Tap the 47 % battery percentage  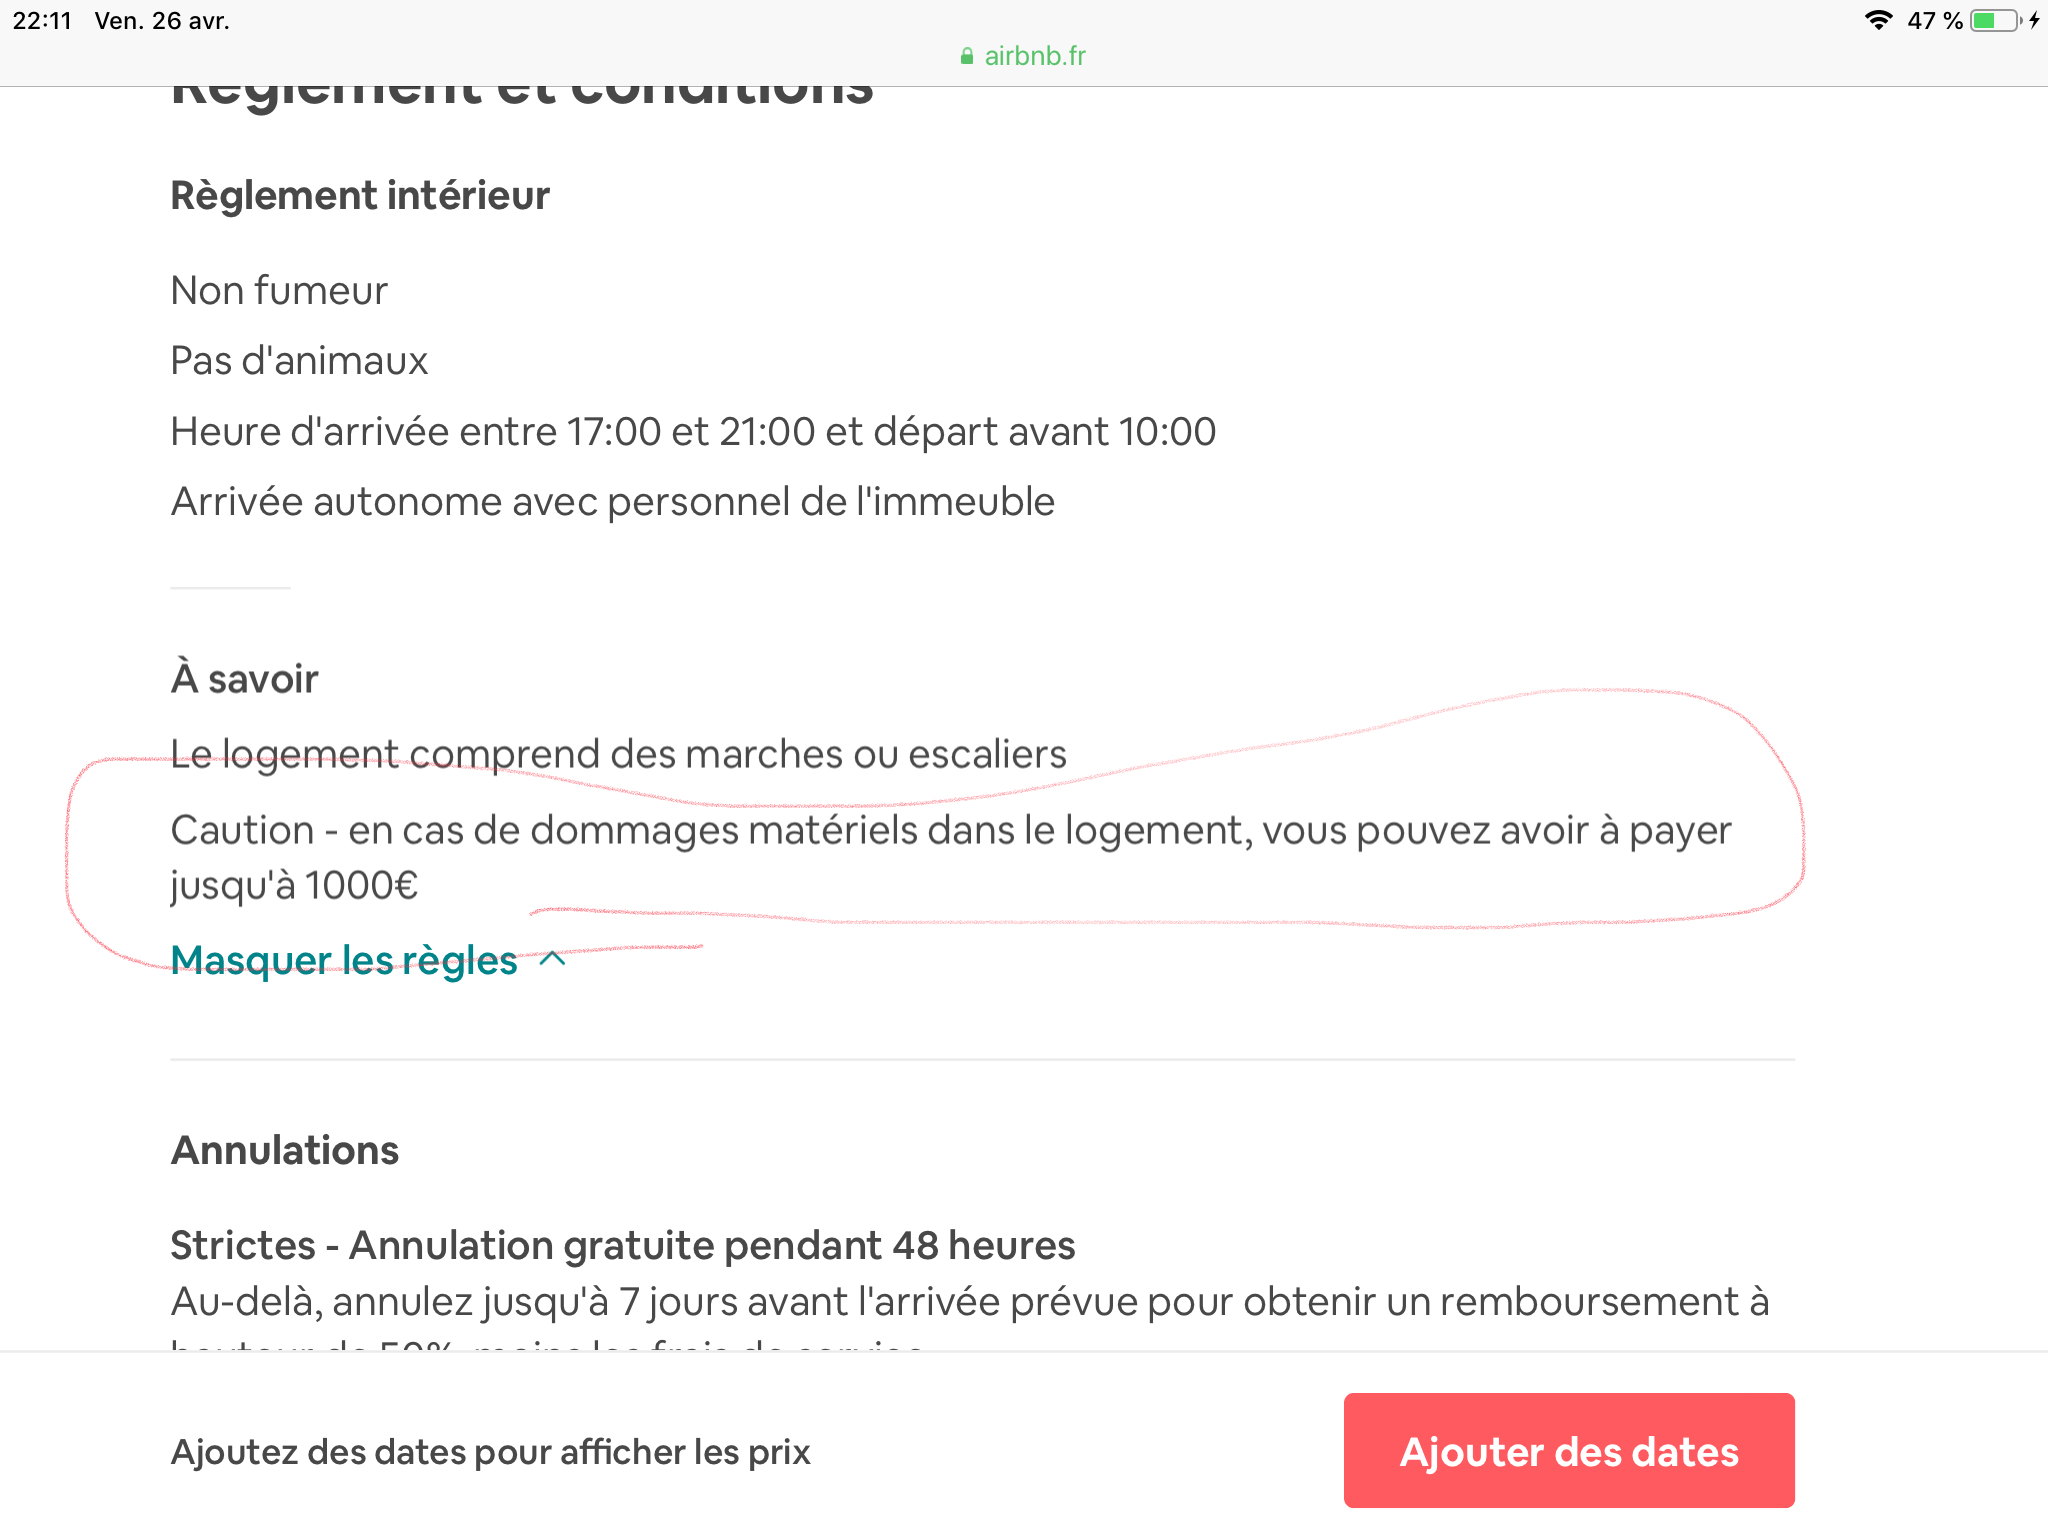(1935, 21)
